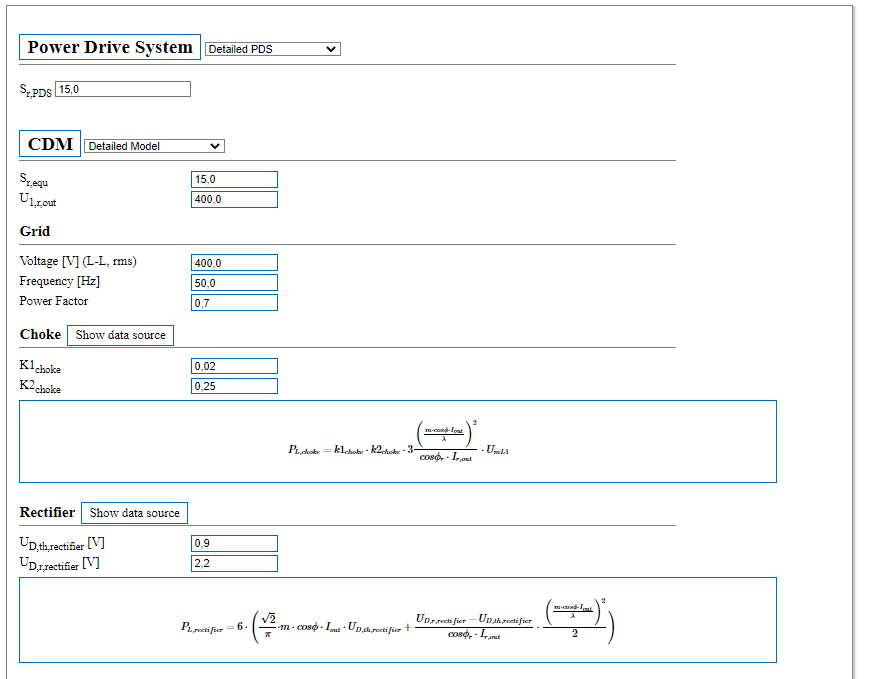Click the K1 choke input field
874x679 pixels.
pos(234,366)
